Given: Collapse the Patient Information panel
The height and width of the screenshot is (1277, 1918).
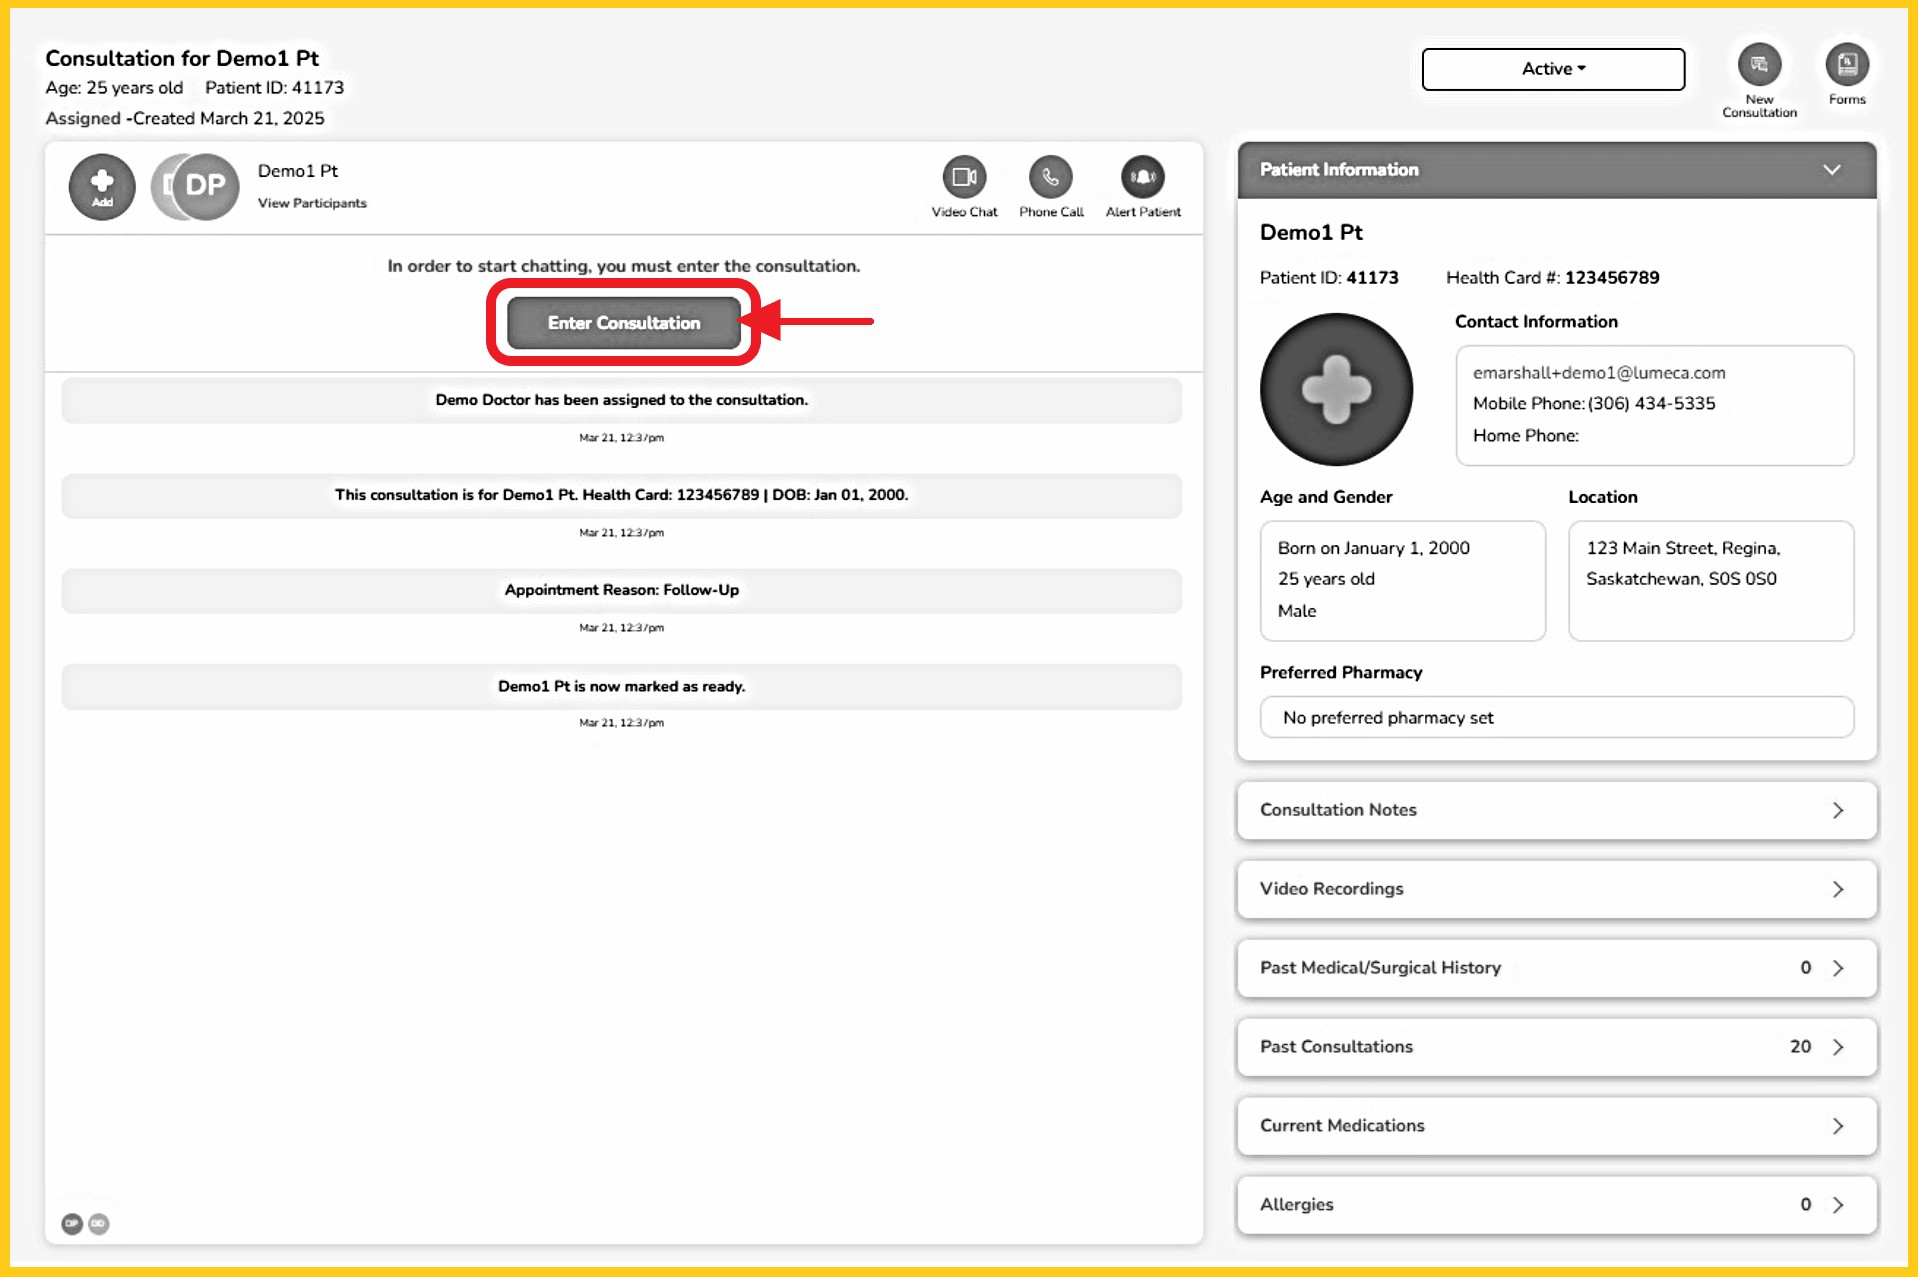Looking at the screenshot, I should tap(1831, 170).
